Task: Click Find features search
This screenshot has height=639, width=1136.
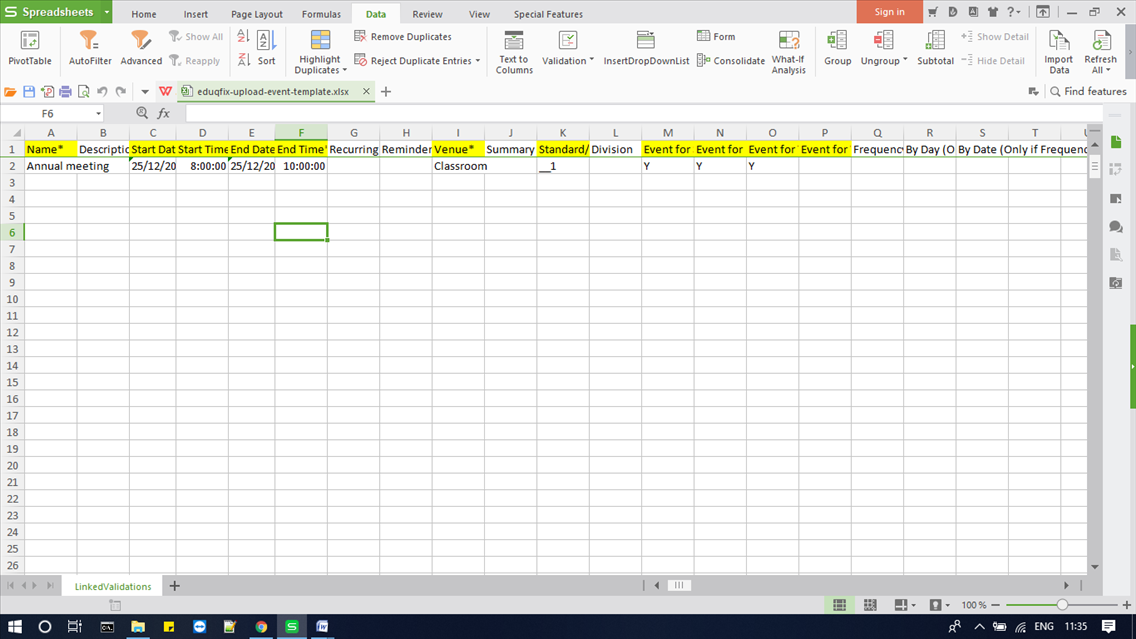Action: click(1088, 91)
